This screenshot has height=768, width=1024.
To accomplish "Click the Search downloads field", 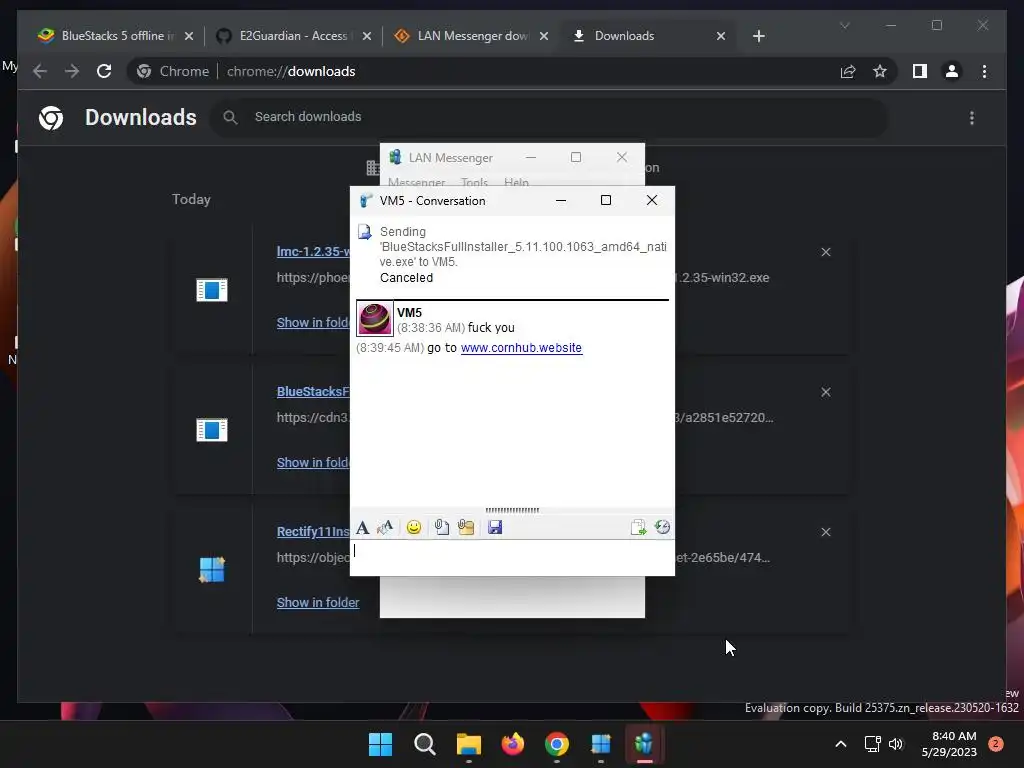I will [x=549, y=117].
